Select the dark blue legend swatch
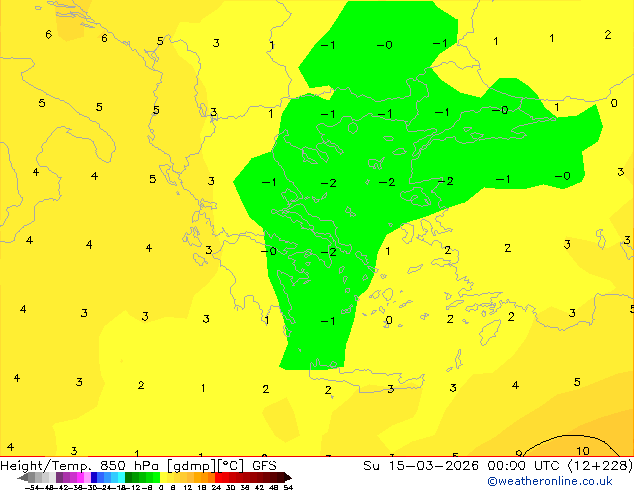The height and width of the screenshot is (490, 634). pos(94,477)
